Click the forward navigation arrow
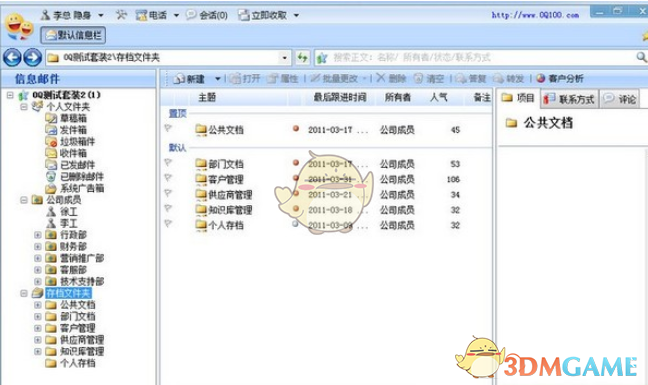The width and height of the screenshot is (648, 385). click(x=33, y=57)
